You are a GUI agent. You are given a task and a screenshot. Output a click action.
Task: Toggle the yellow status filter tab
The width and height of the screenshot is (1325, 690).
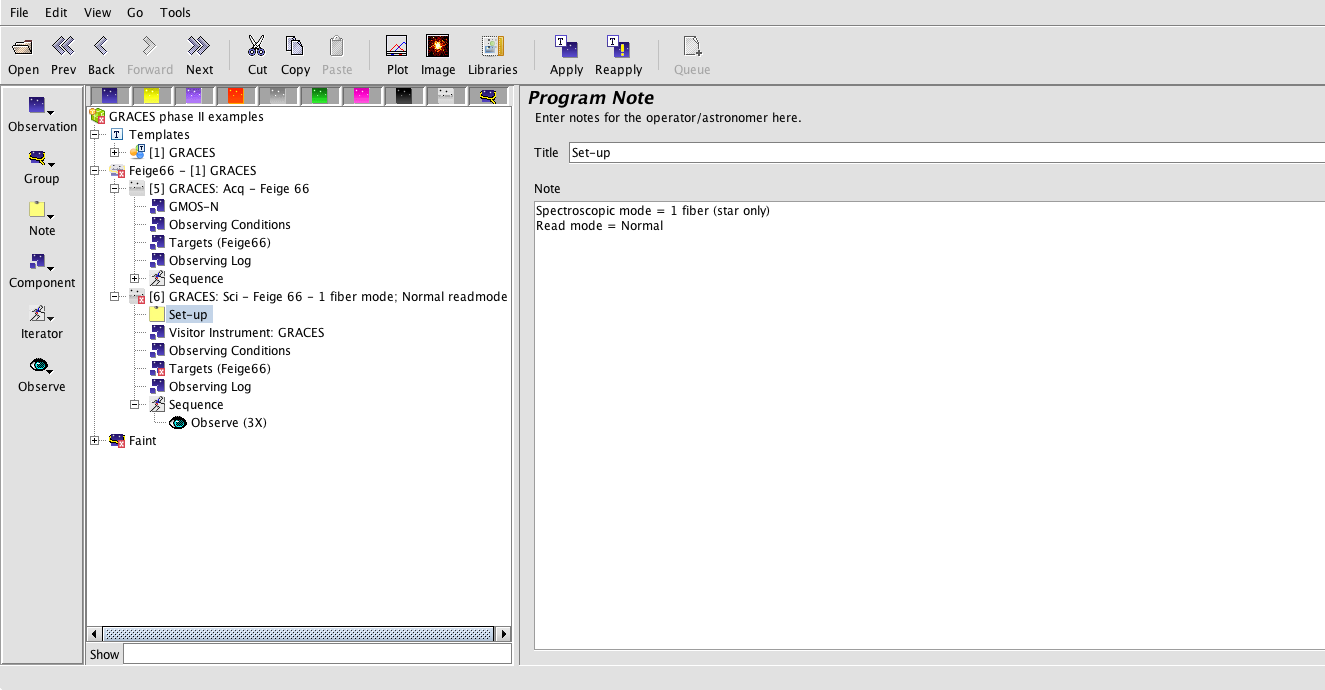click(151, 96)
